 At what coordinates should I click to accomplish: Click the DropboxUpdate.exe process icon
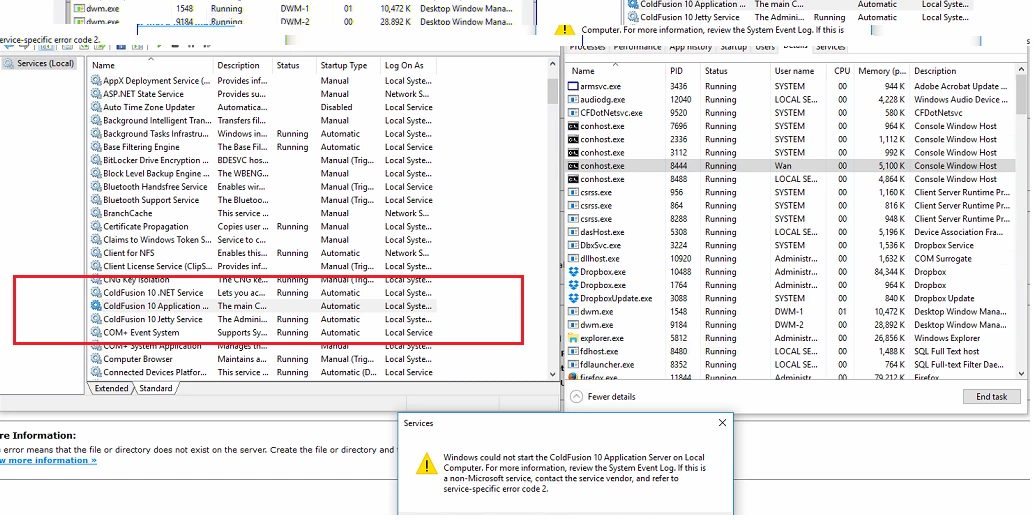coord(573,298)
